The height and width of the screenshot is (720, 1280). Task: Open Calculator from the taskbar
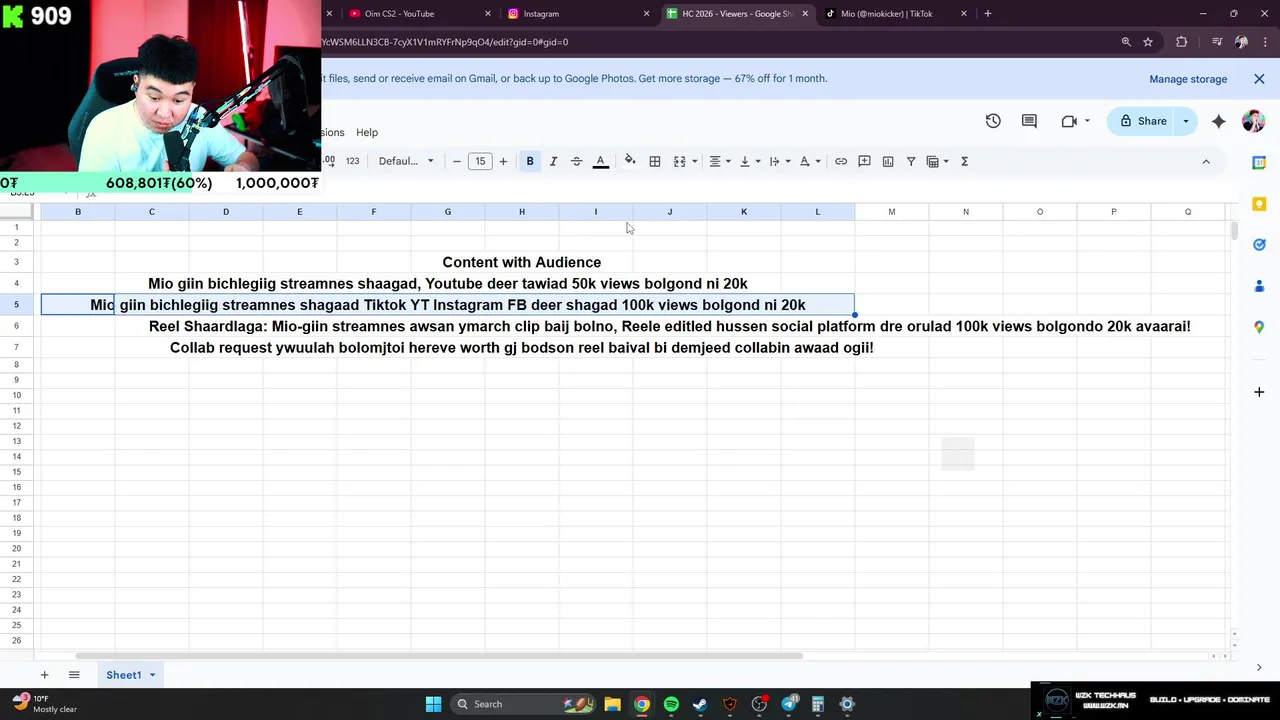(x=818, y=704)
